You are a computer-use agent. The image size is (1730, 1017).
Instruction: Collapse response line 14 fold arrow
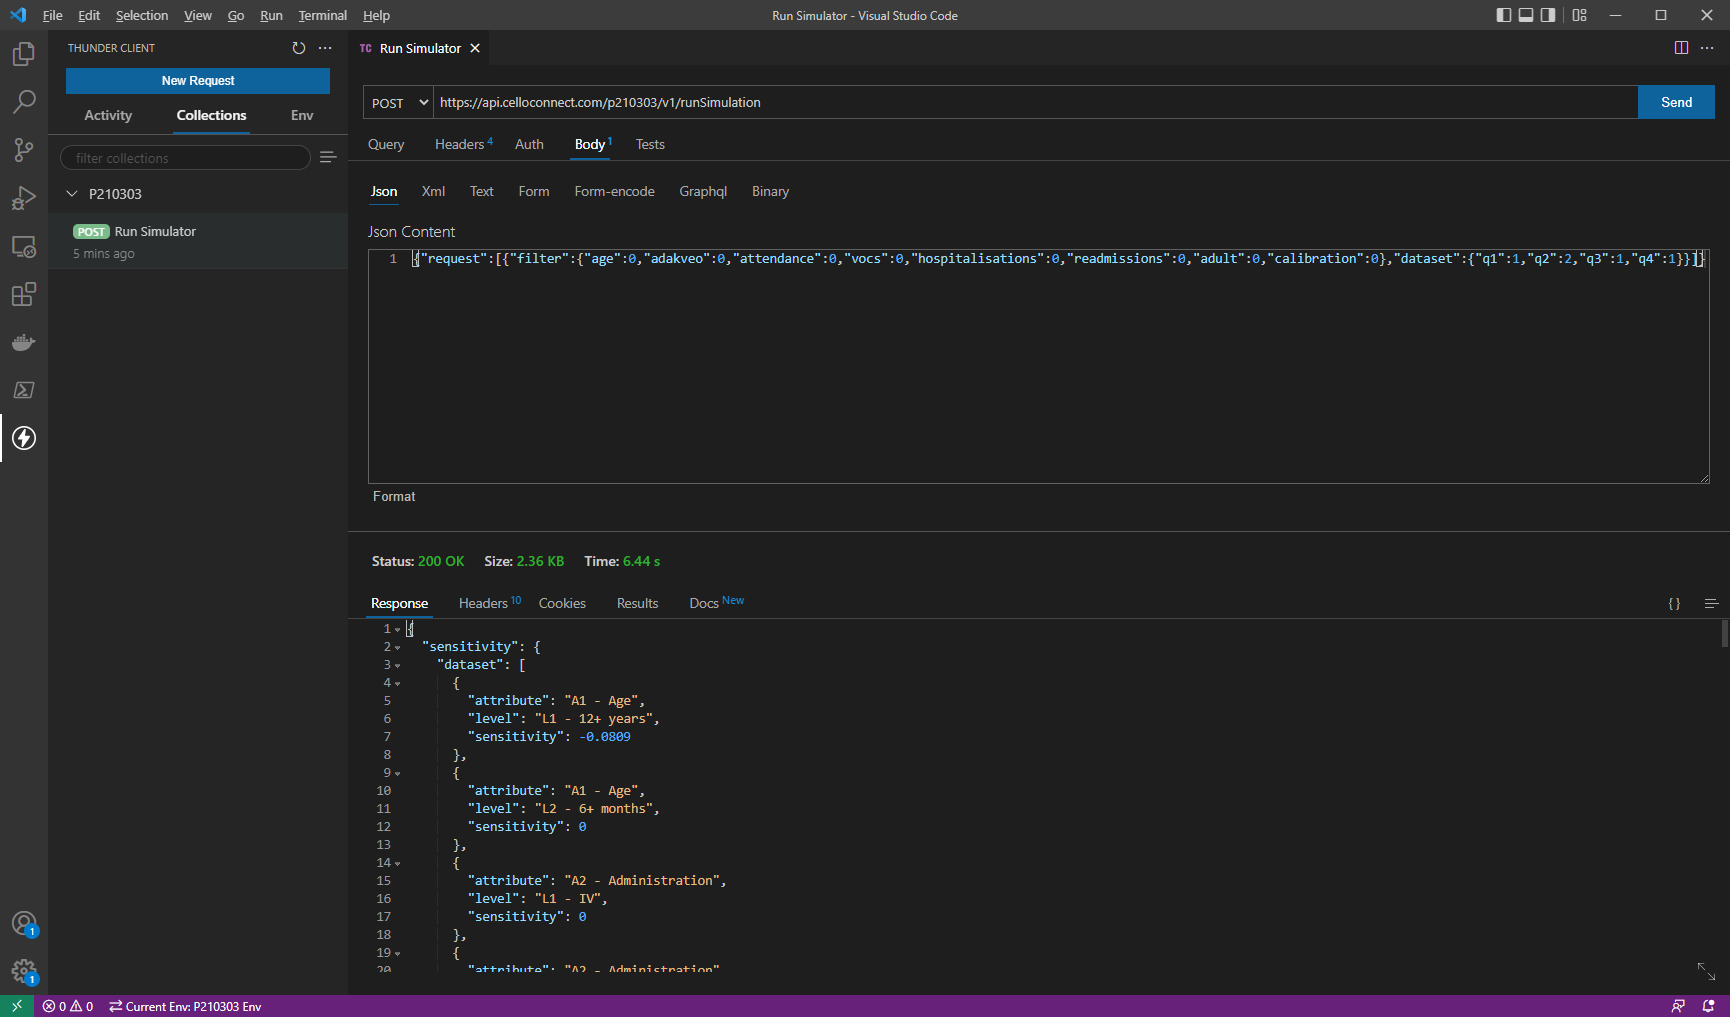[x=397, y=864]
